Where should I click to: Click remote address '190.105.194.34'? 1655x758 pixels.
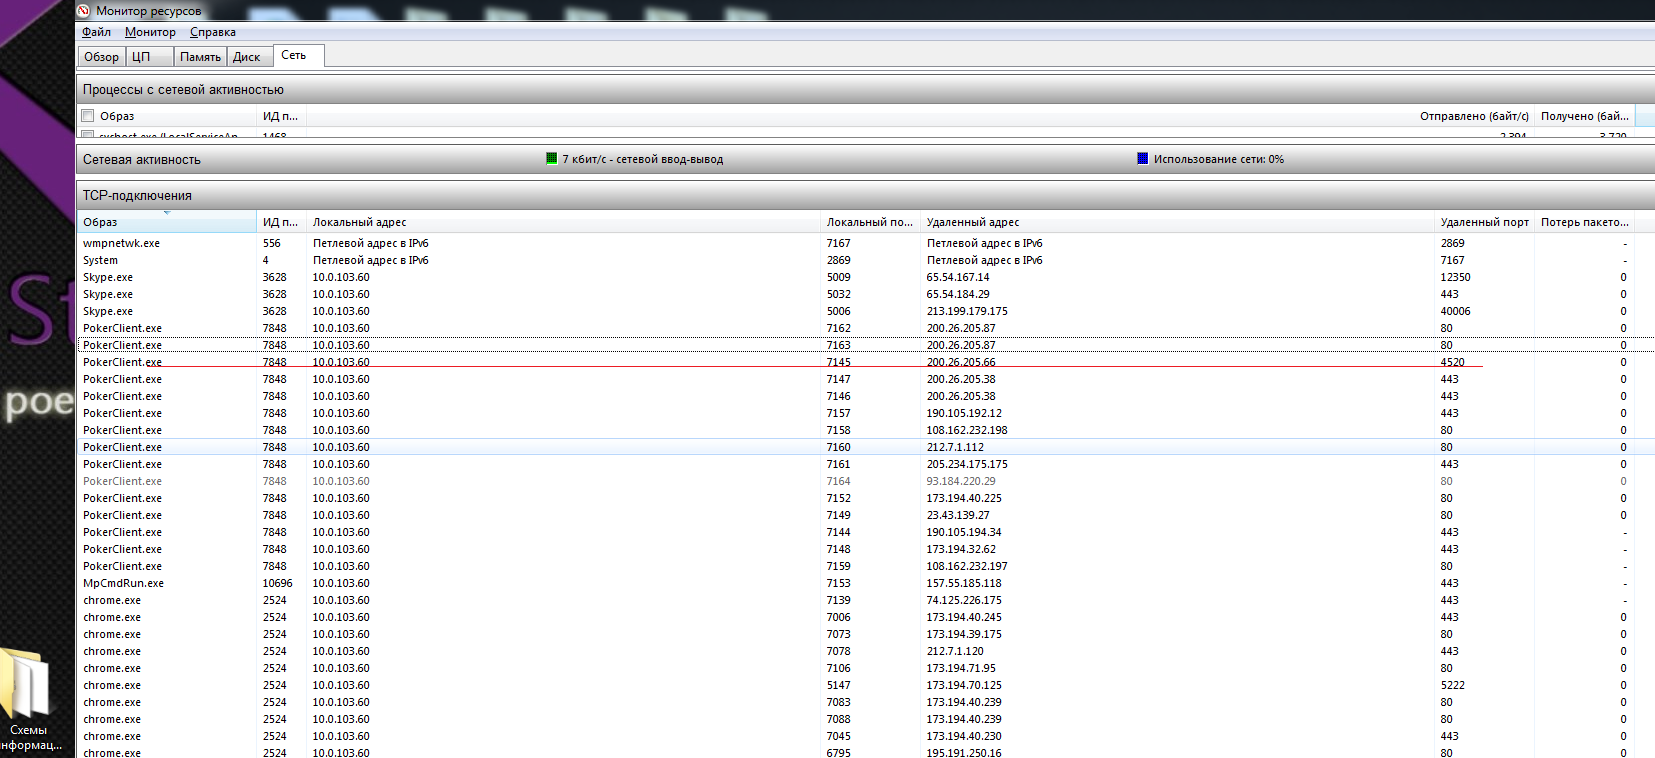pyautogui.click(x=964, y=532)
